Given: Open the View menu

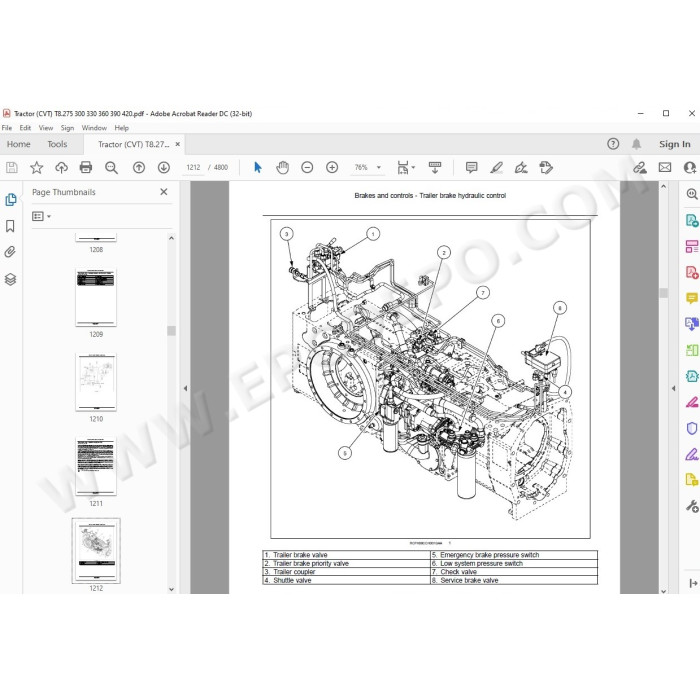Looking at the screenshot, I should point(46,128).
